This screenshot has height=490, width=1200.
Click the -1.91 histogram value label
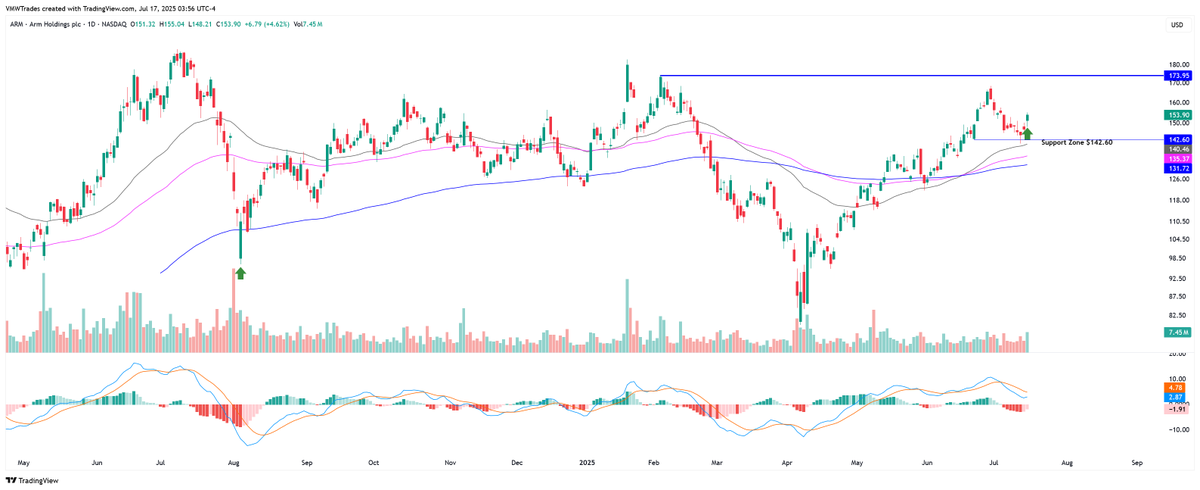point(1176,409)
